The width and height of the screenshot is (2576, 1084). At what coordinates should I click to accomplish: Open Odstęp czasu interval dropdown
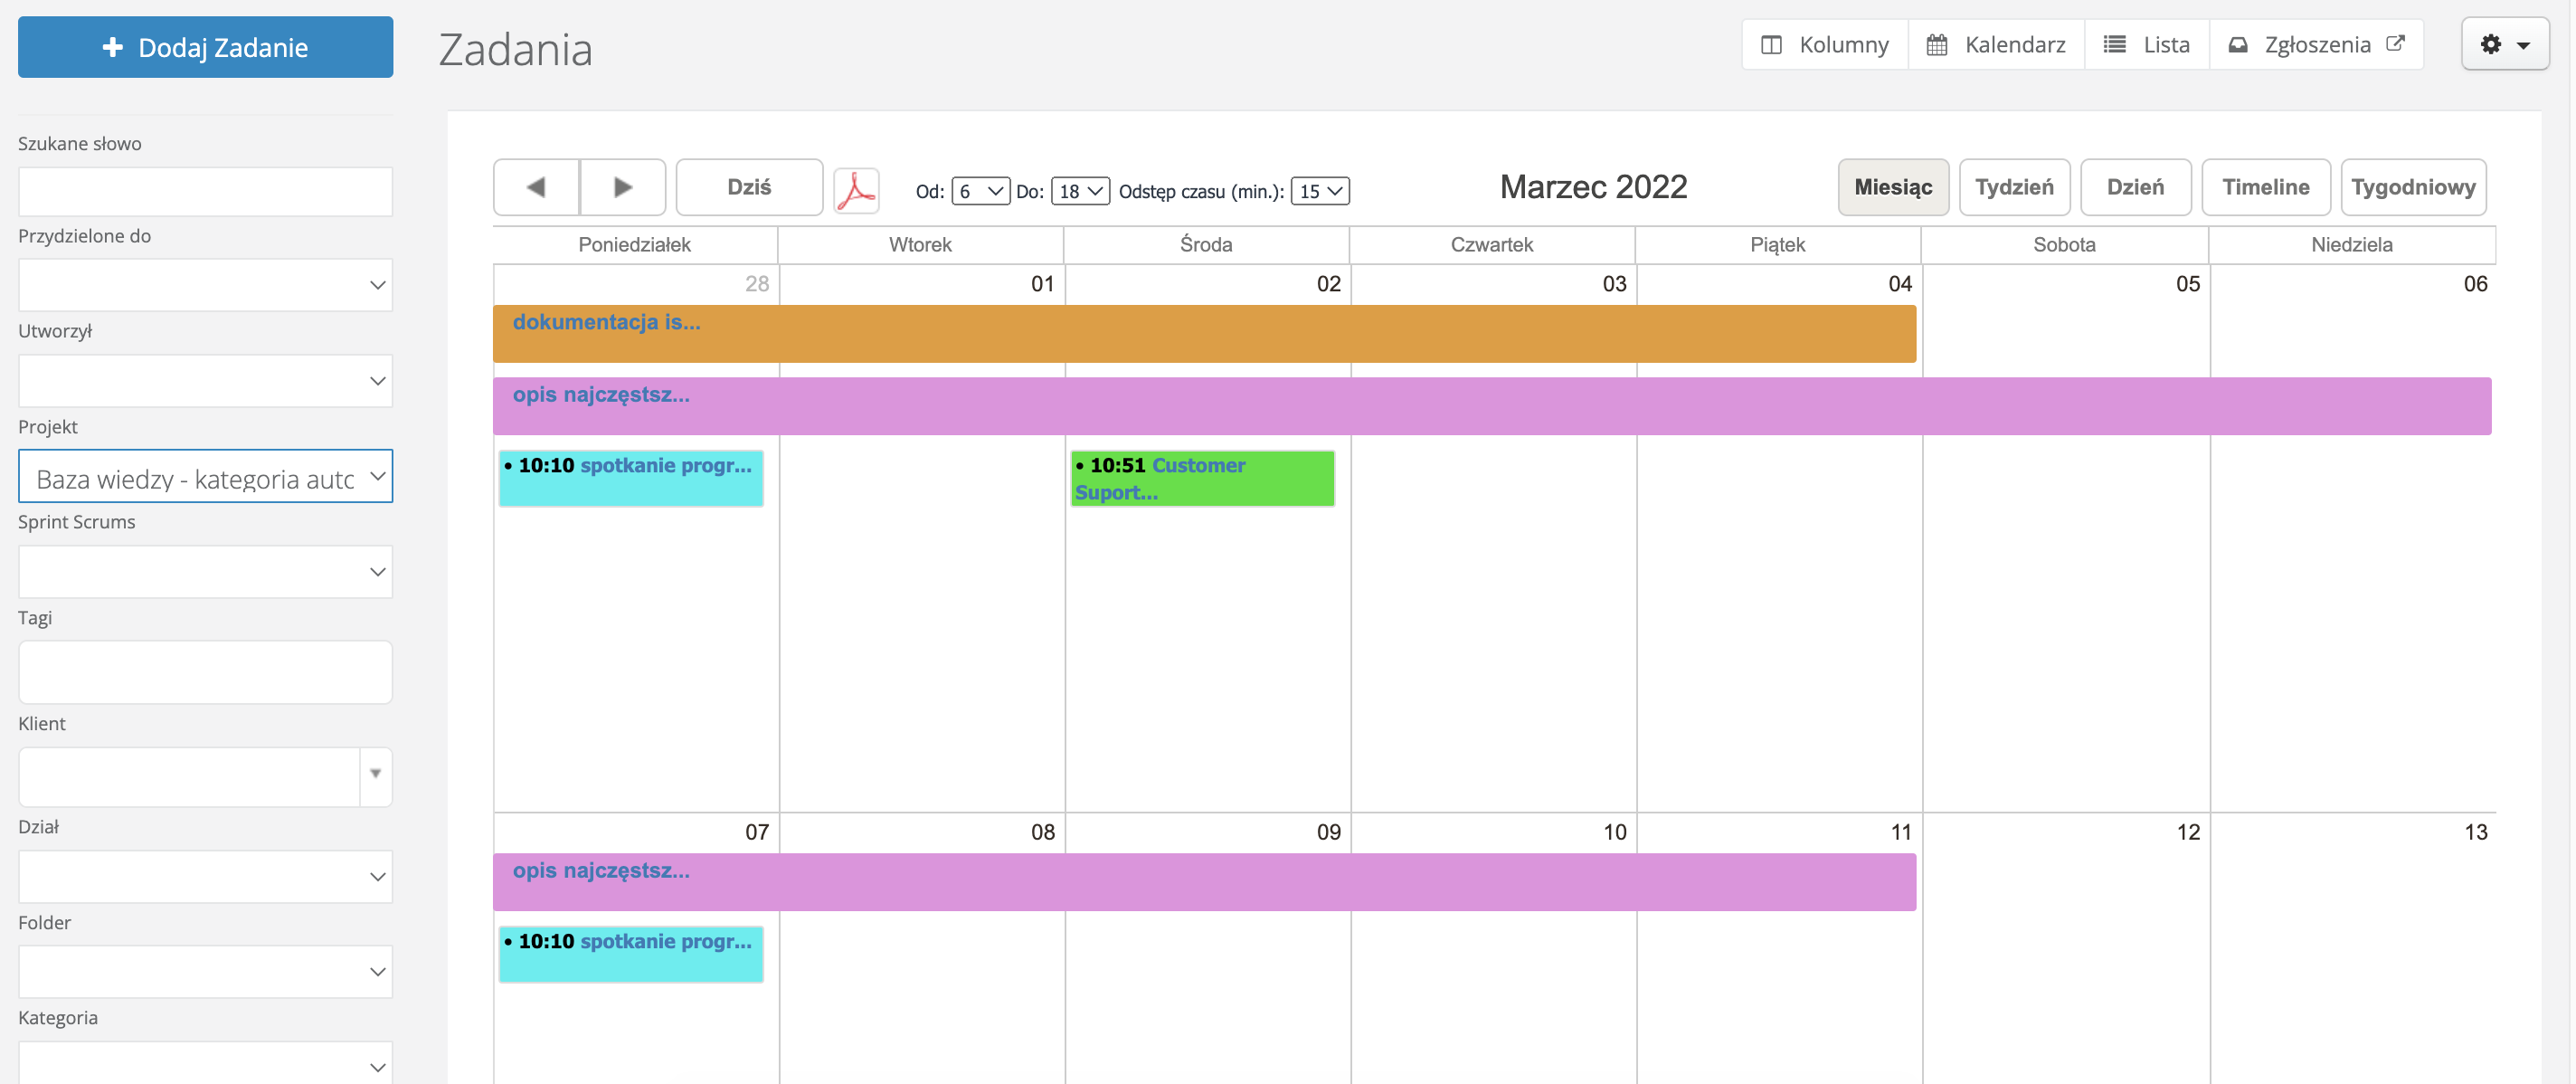1319,191
